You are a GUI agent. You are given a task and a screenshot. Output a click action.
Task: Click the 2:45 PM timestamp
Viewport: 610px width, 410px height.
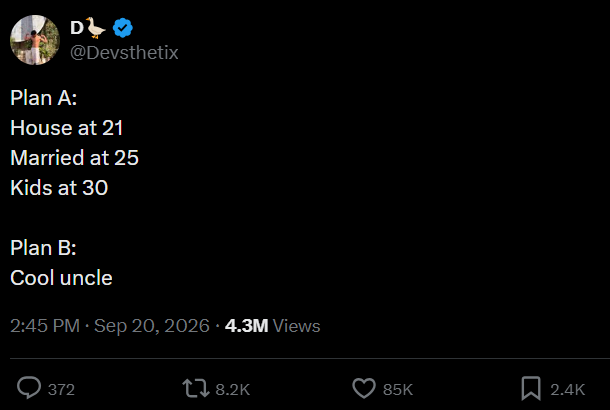[x=45, y=326]
